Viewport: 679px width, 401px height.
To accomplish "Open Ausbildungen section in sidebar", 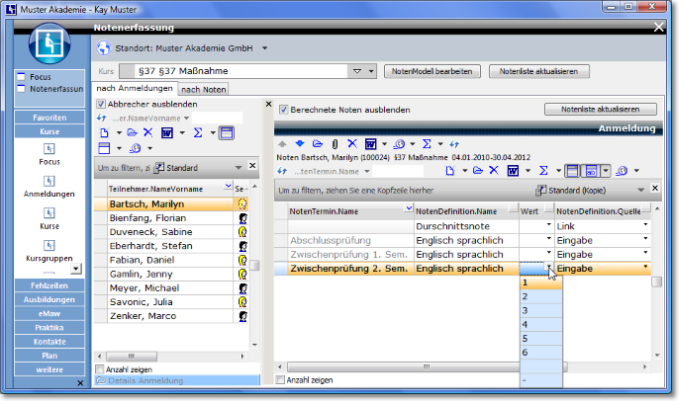I will [x=49, y=299].
